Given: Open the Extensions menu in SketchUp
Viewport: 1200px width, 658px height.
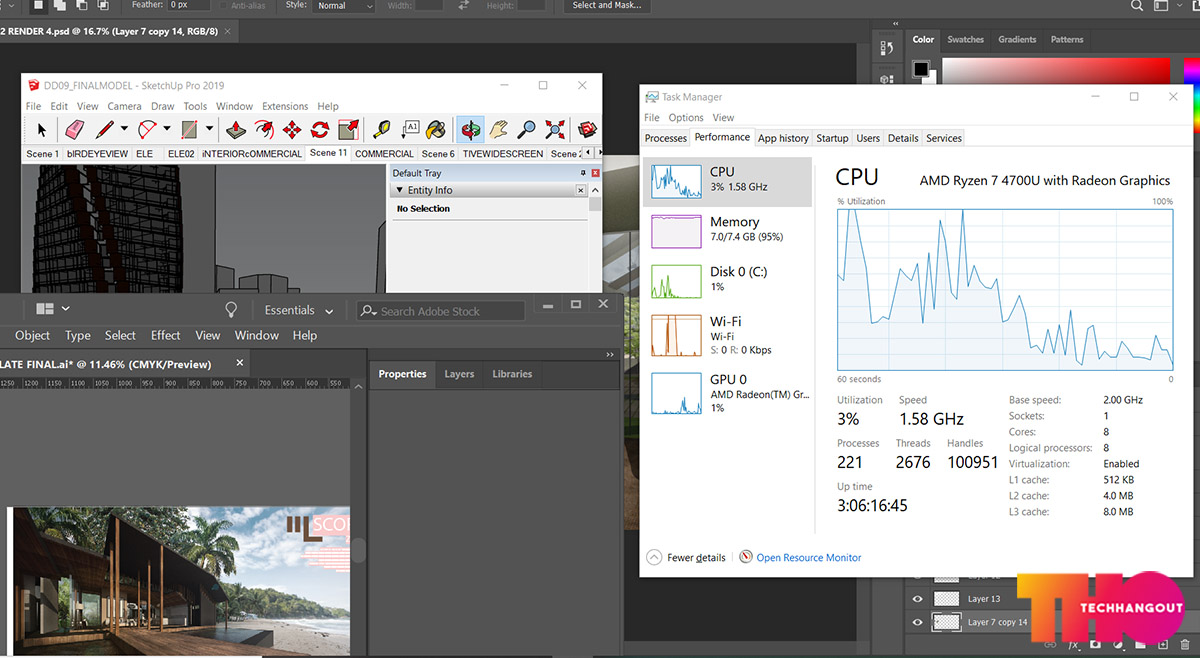Looking at the screenshot, I should (x=285, y=106).
